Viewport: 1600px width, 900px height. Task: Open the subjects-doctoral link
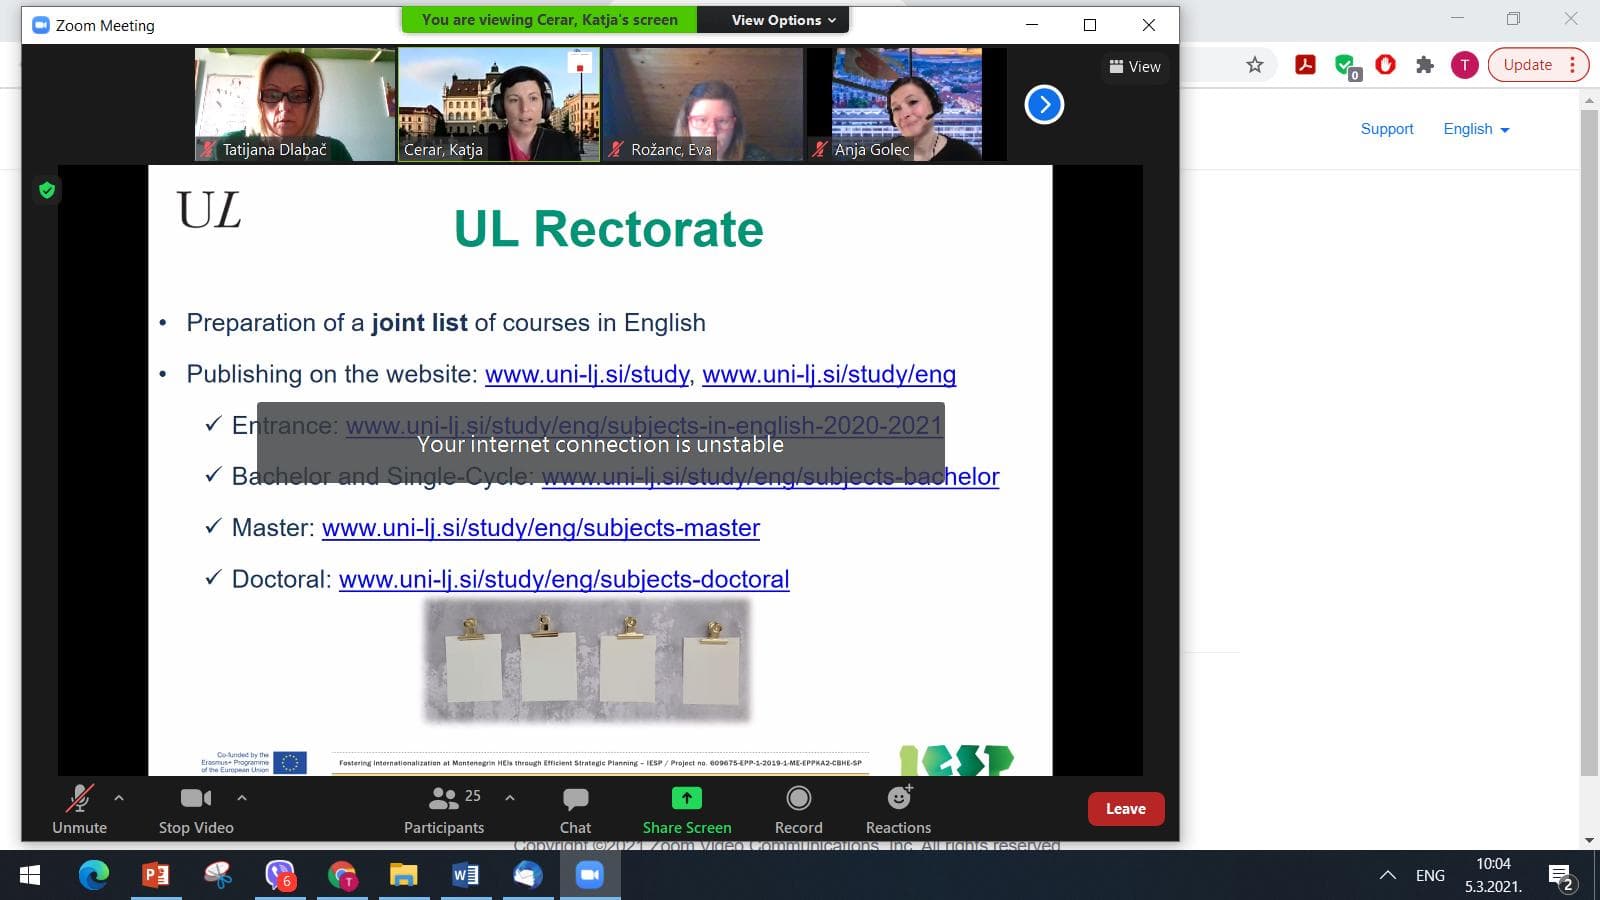click(x=564, y=579)
